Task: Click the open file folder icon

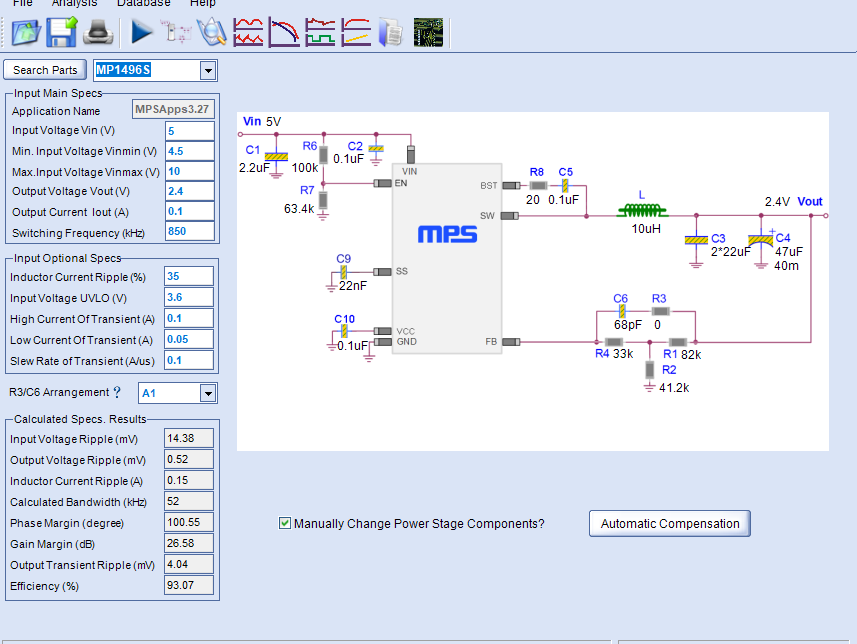Action: pos(27,32)
